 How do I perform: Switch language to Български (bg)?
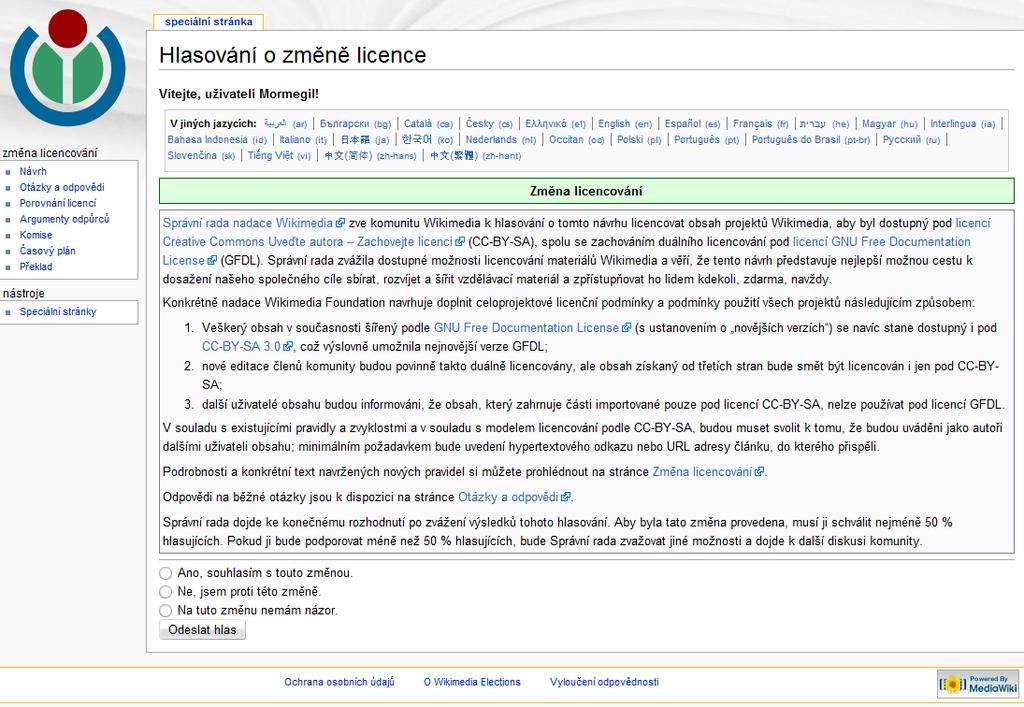tap(355, 123)
